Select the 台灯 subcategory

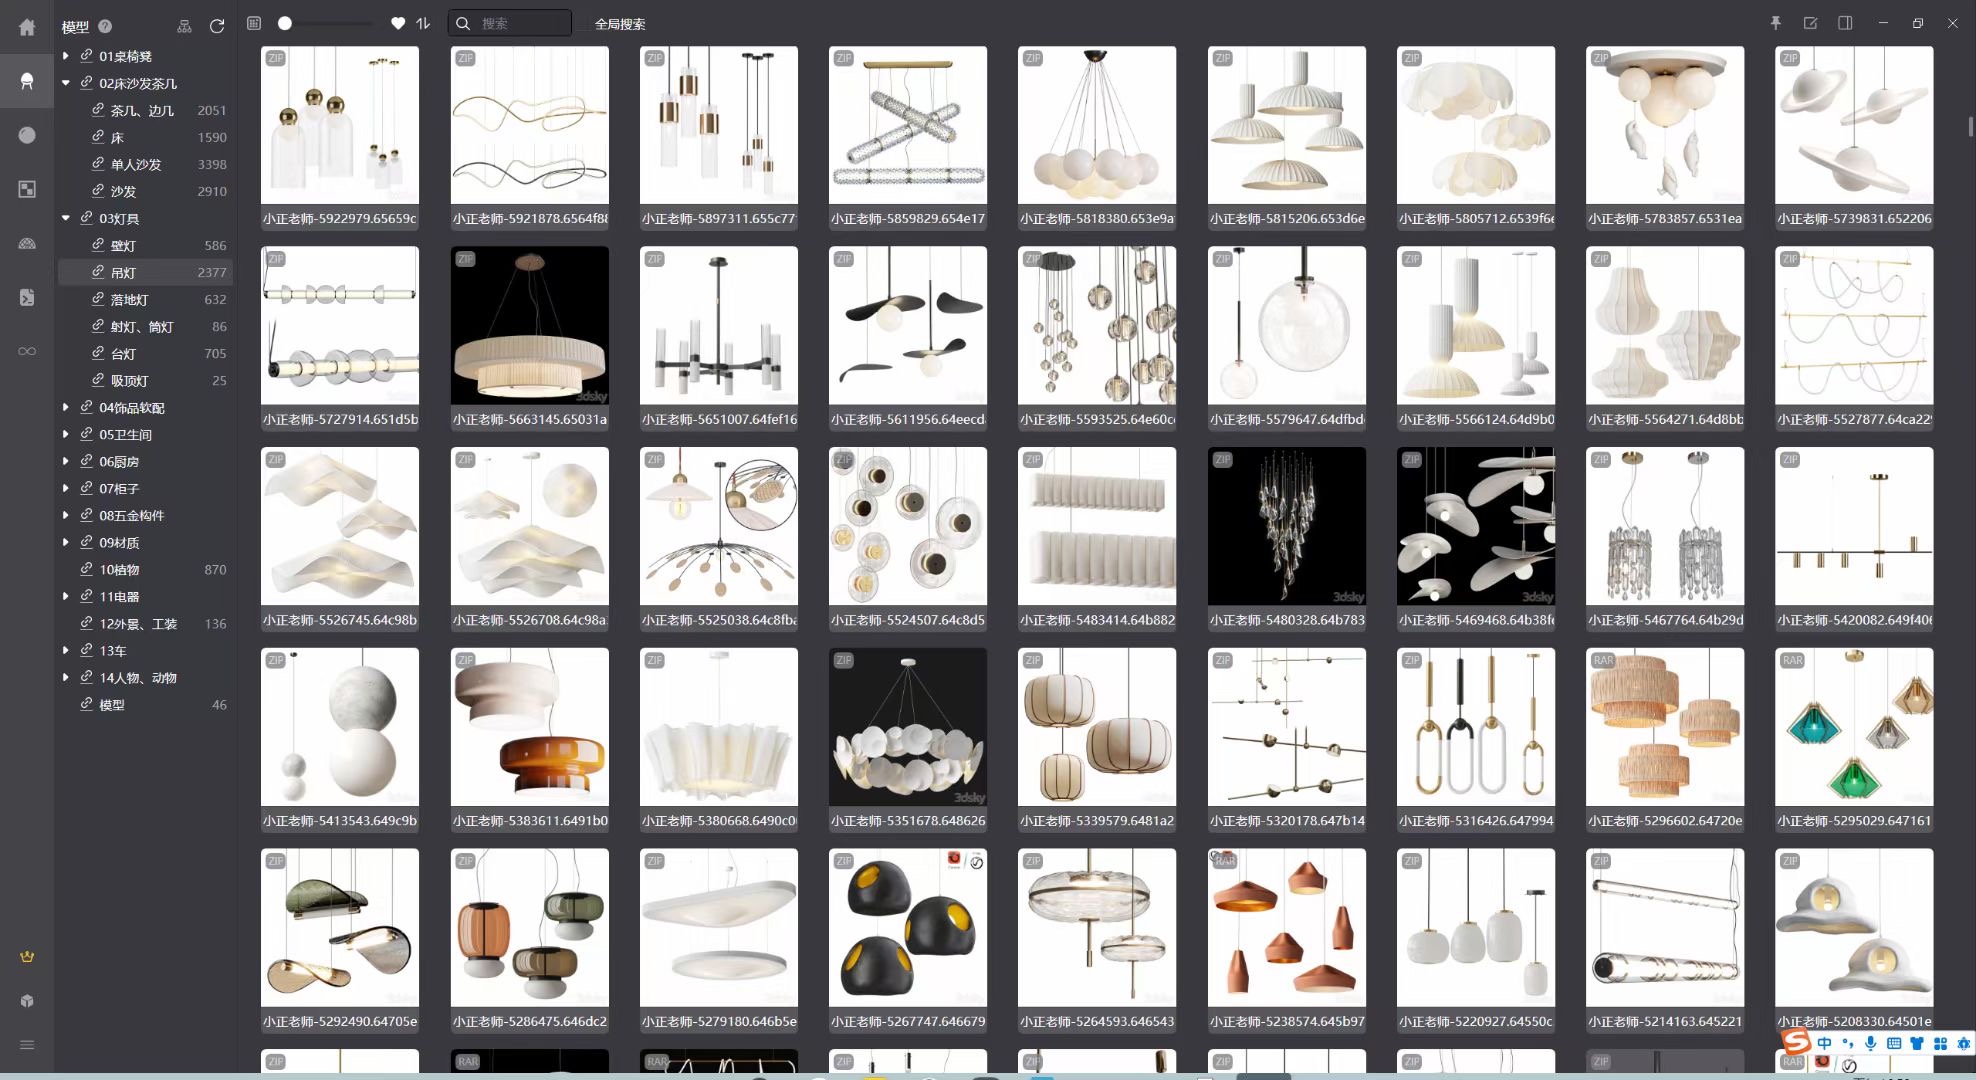pos(145,353)
